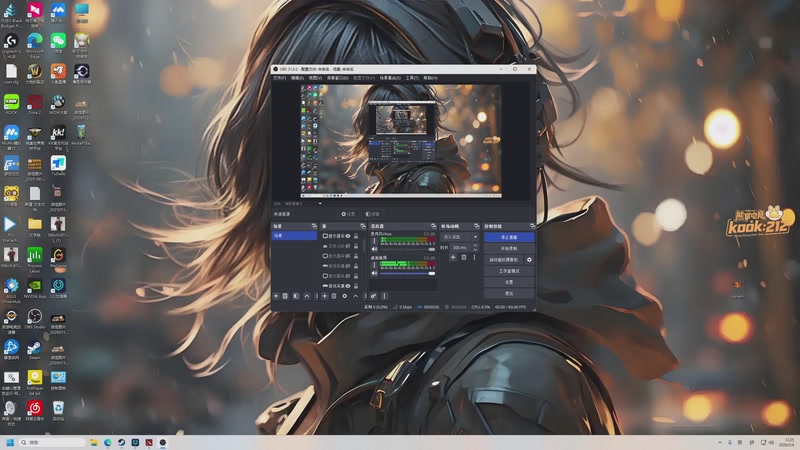The image size is (800, 450).
Task: Add a transition with the plus icon
Action: 453,257
